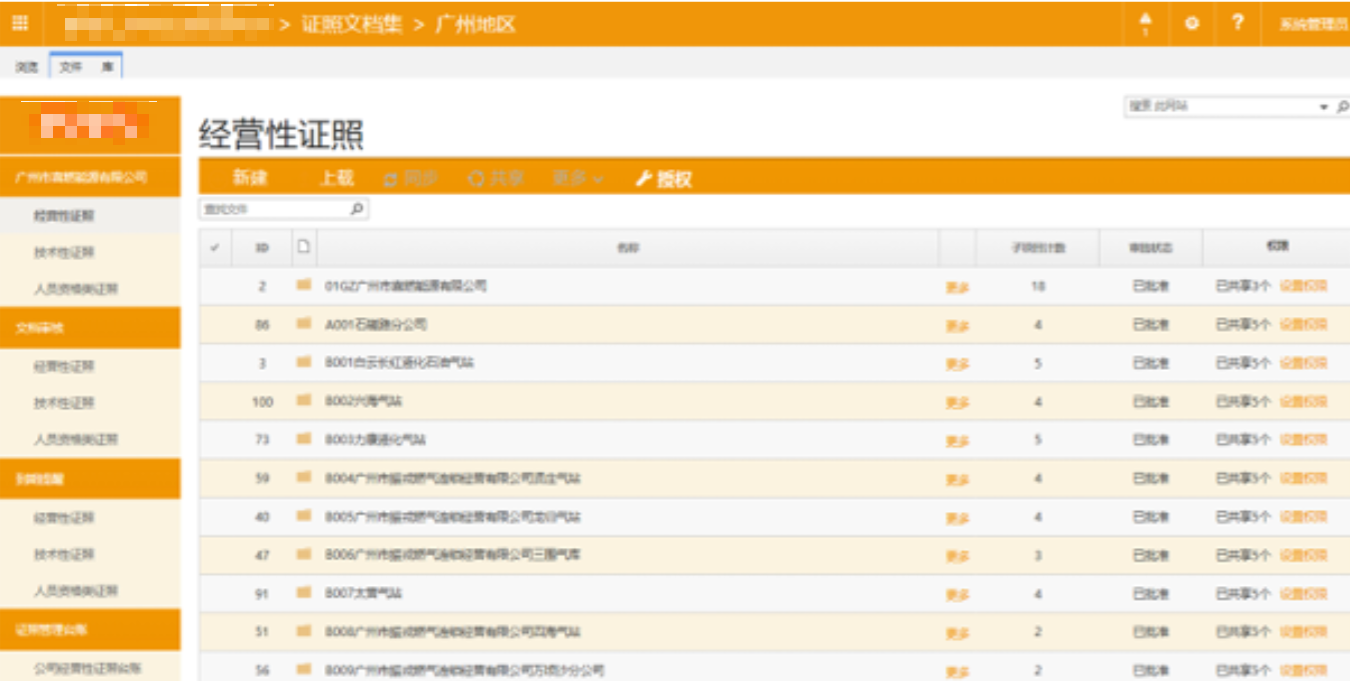This screenshot has height=681, width=1350.
Task: Click the site search magnifier icon
Action: [1342, 106]
